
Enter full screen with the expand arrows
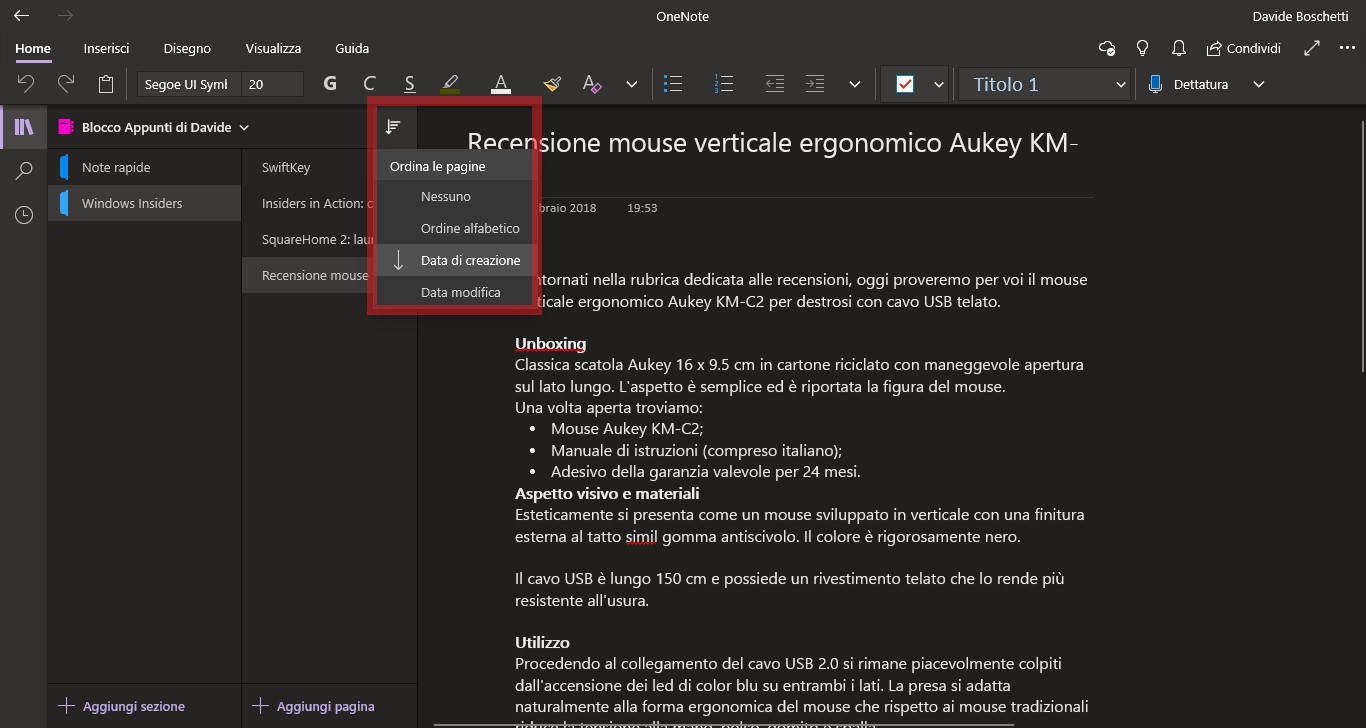pos(1313,48)
